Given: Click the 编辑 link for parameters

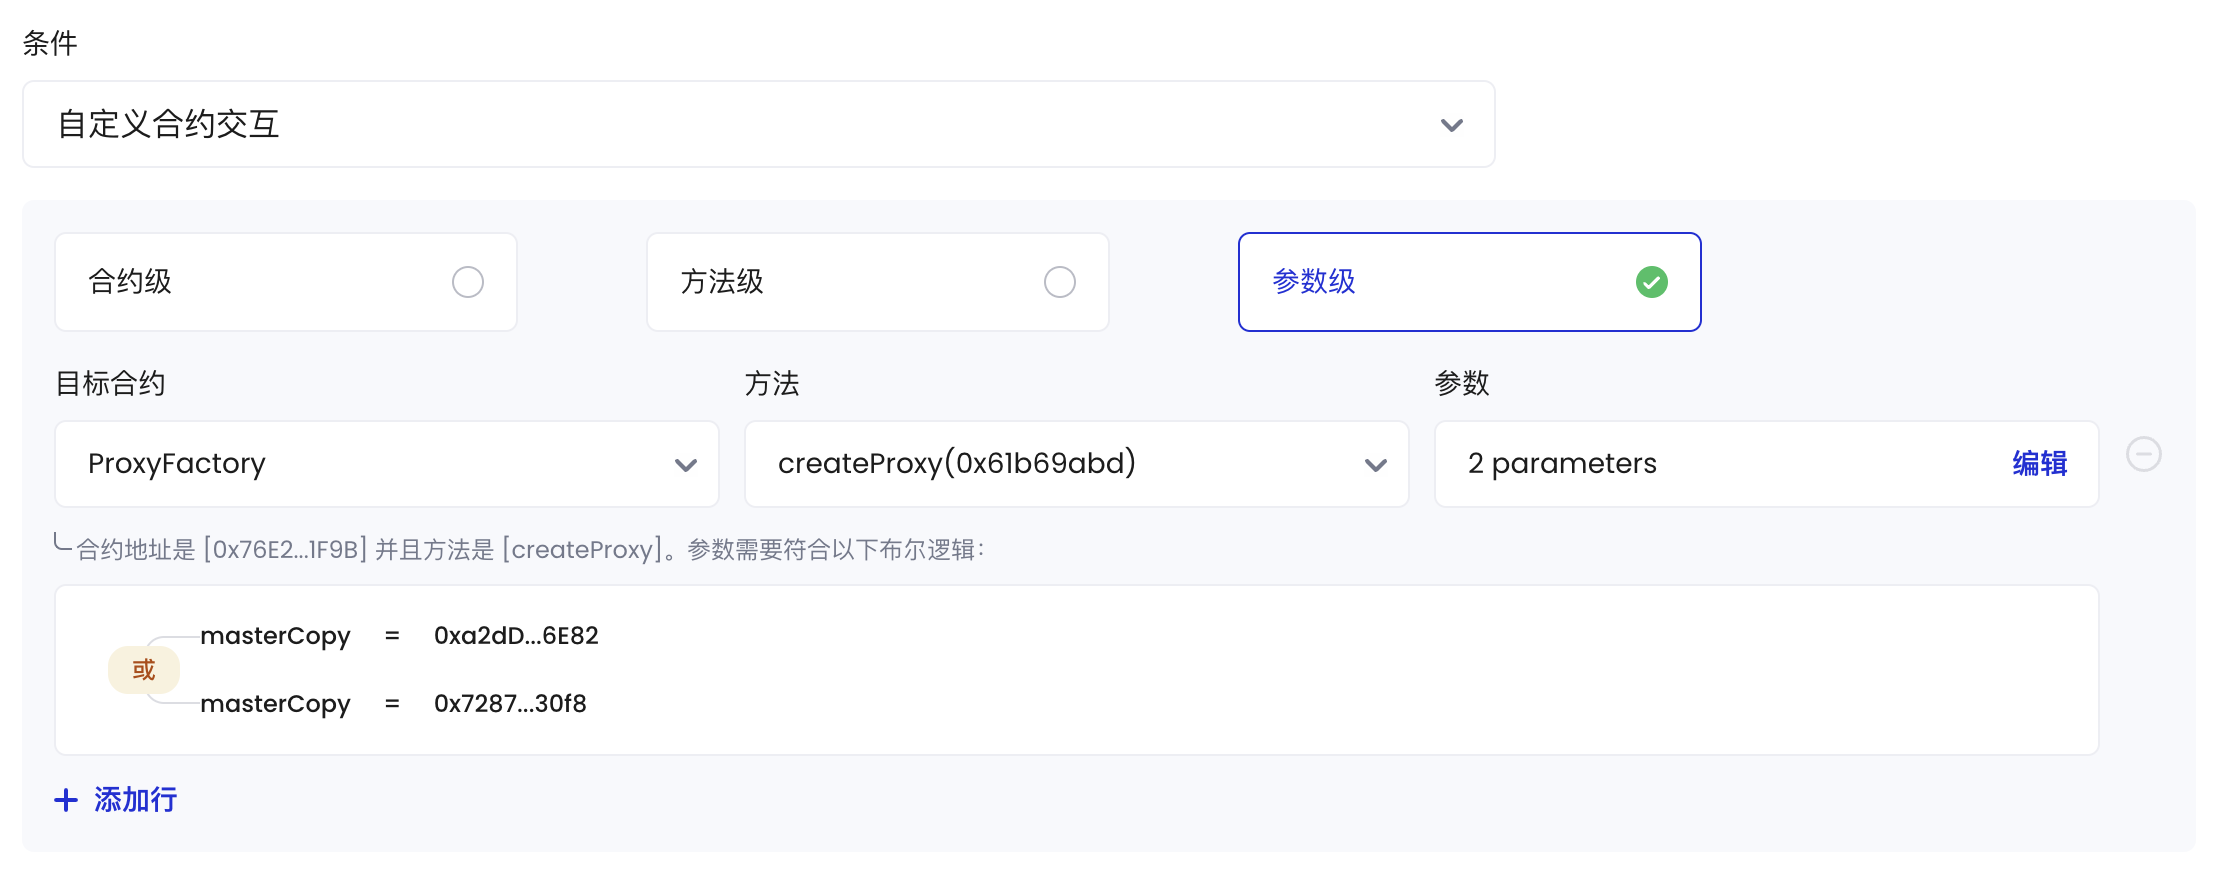Looking at the screenshot, I should 2039,464.
